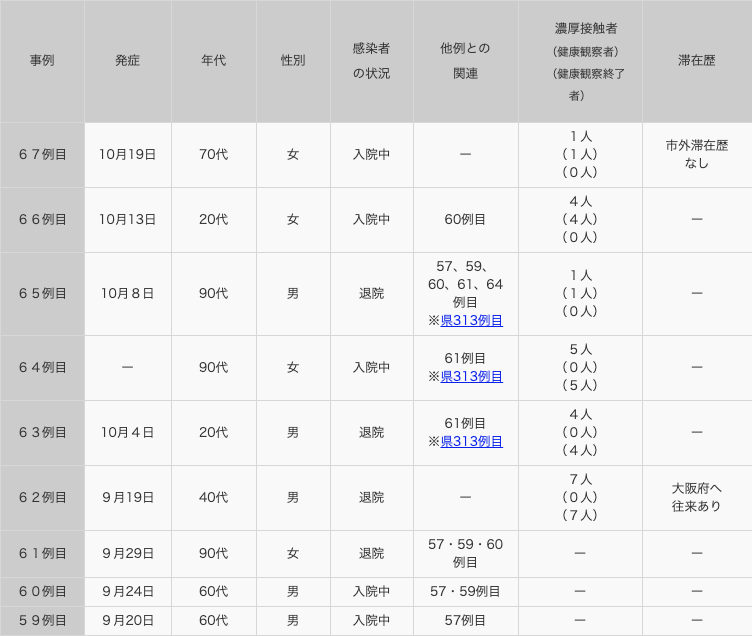The width and height of the screenshot is (752, 636).
Task: Click the 大阪府へ往来あり cell
Action: click(696, 497)
